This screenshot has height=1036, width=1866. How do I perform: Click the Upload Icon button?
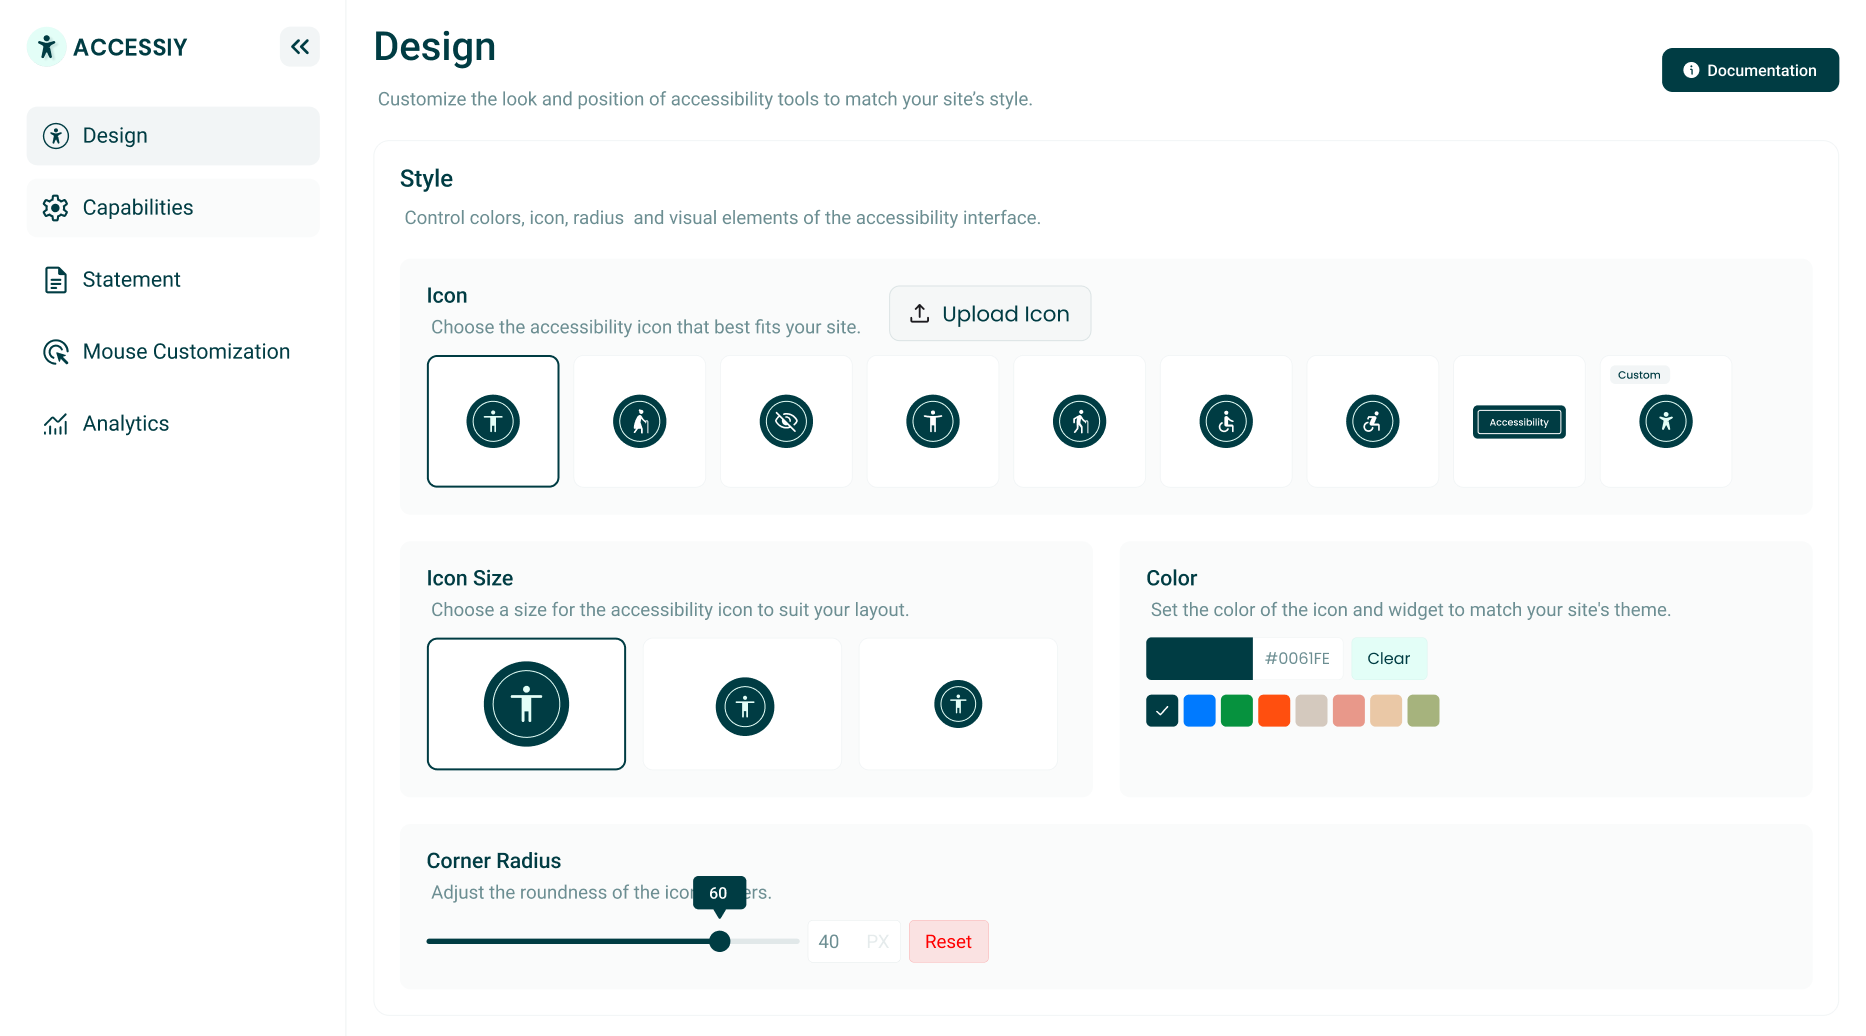(x=989, y=313)
